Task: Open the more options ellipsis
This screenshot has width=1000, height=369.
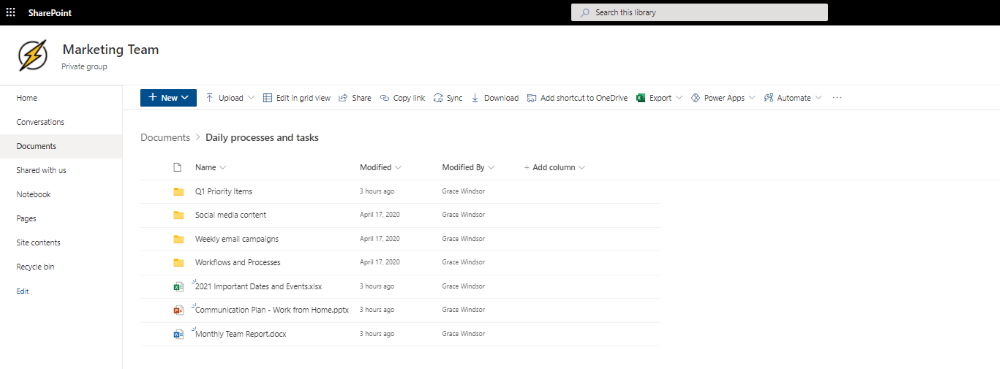Action: point(837,98)
